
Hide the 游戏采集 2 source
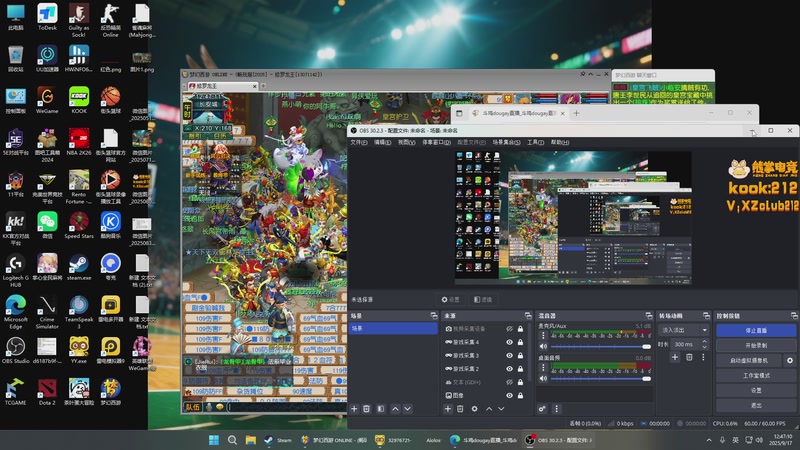509,369
